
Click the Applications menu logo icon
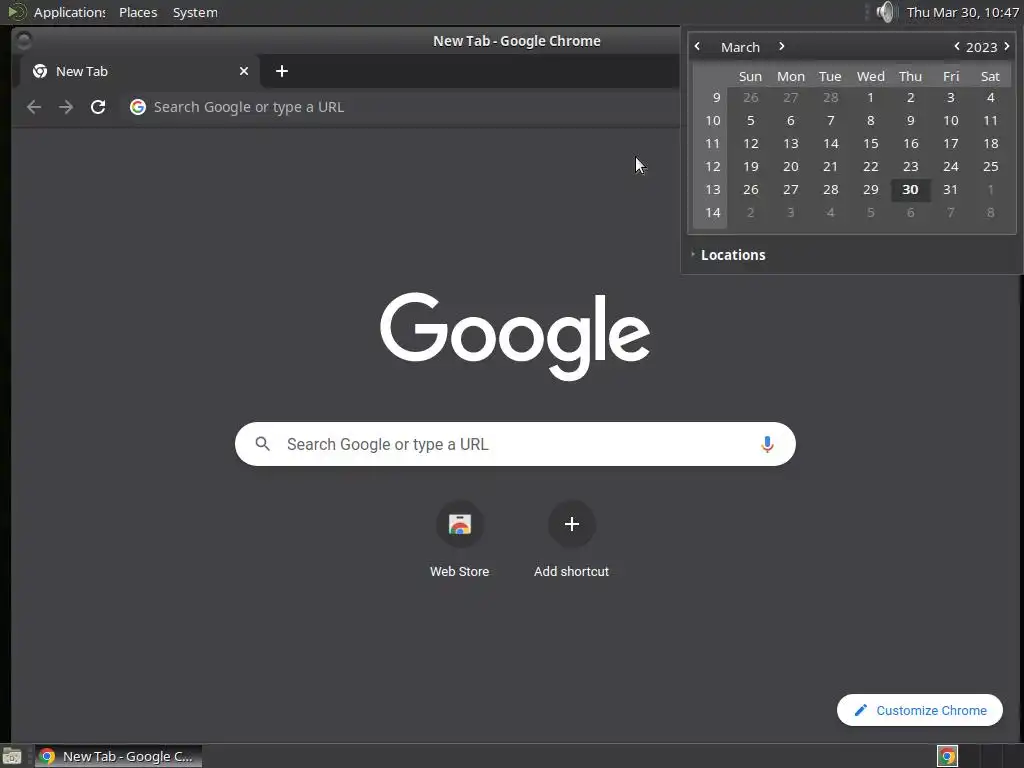[x=17, y=12]
